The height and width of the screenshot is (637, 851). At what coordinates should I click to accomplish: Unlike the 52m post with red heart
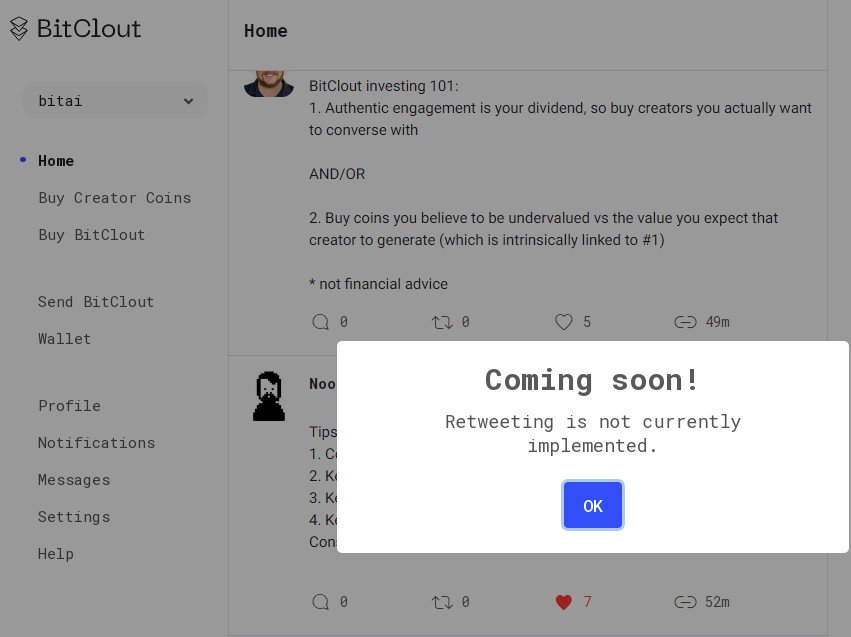click(x=563, y=602)
